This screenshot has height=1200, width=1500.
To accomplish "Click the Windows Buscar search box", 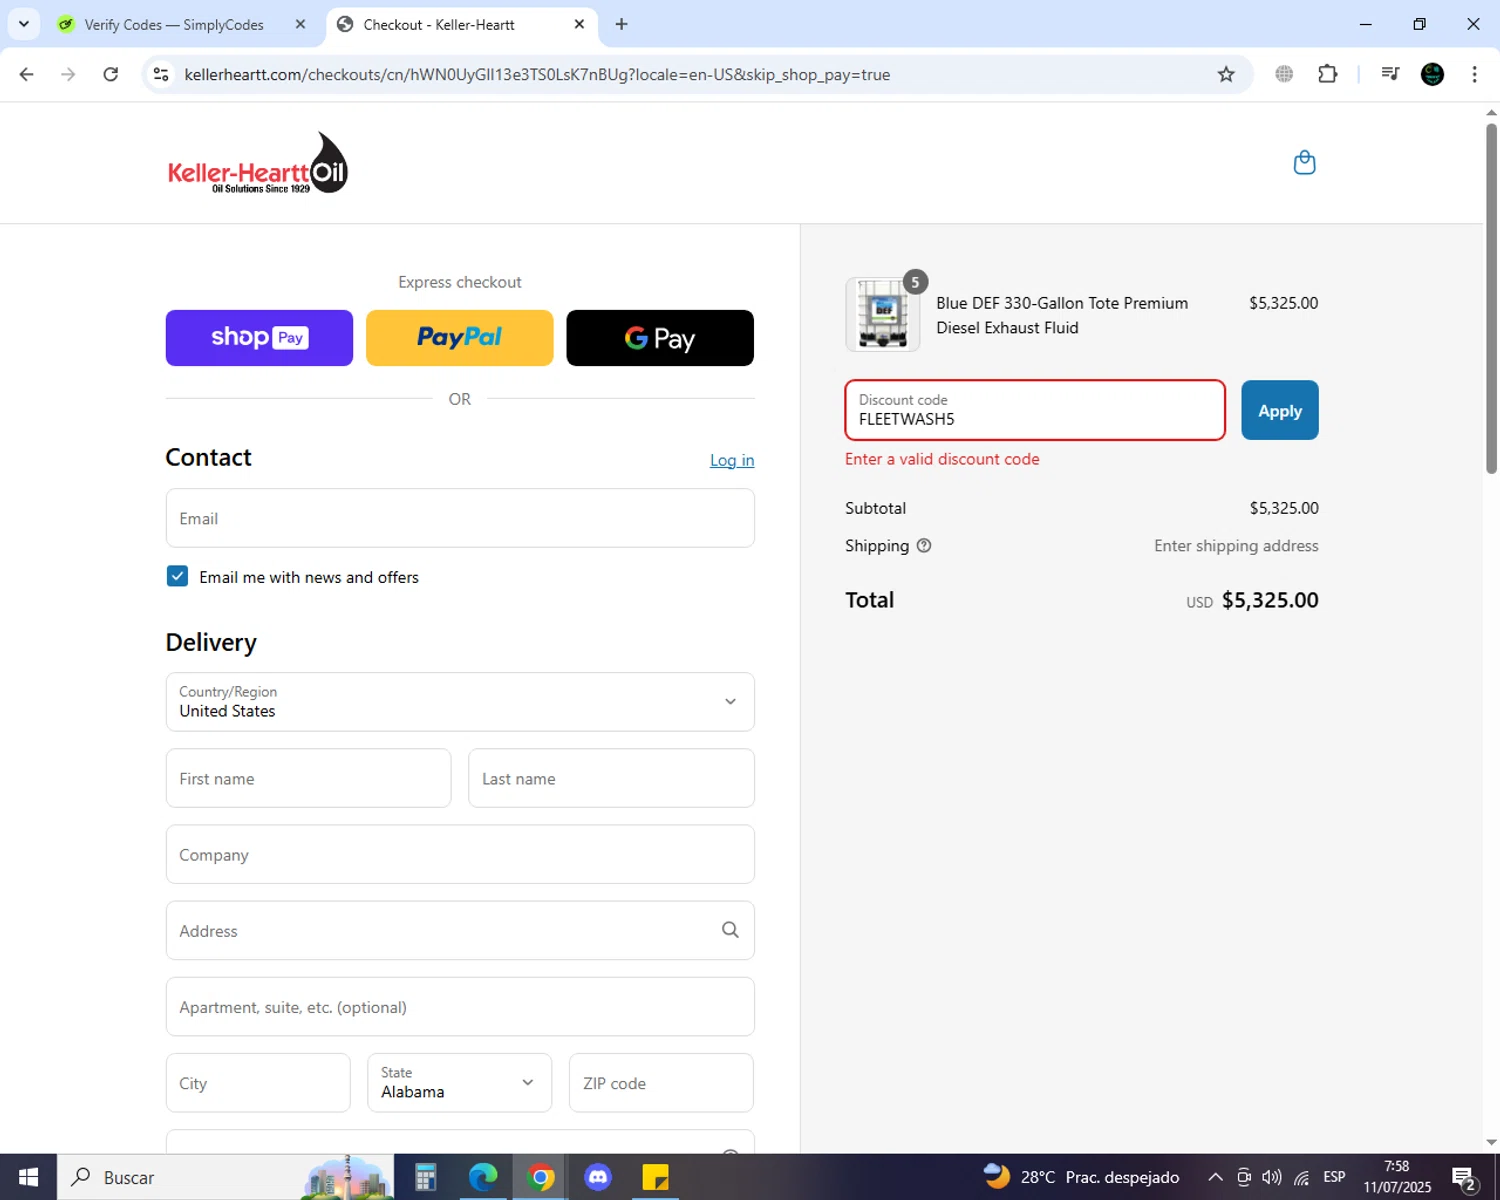I will pyautogui.click(x=225, y=1177).
